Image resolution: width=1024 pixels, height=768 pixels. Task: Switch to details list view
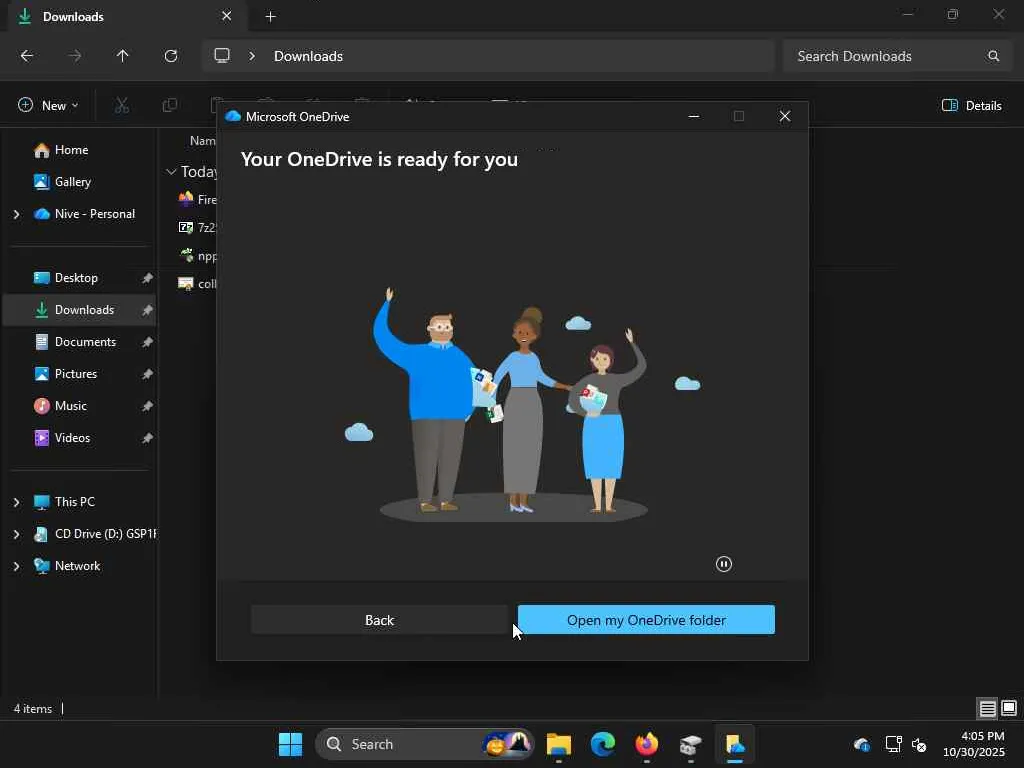[x=987, y=709]
